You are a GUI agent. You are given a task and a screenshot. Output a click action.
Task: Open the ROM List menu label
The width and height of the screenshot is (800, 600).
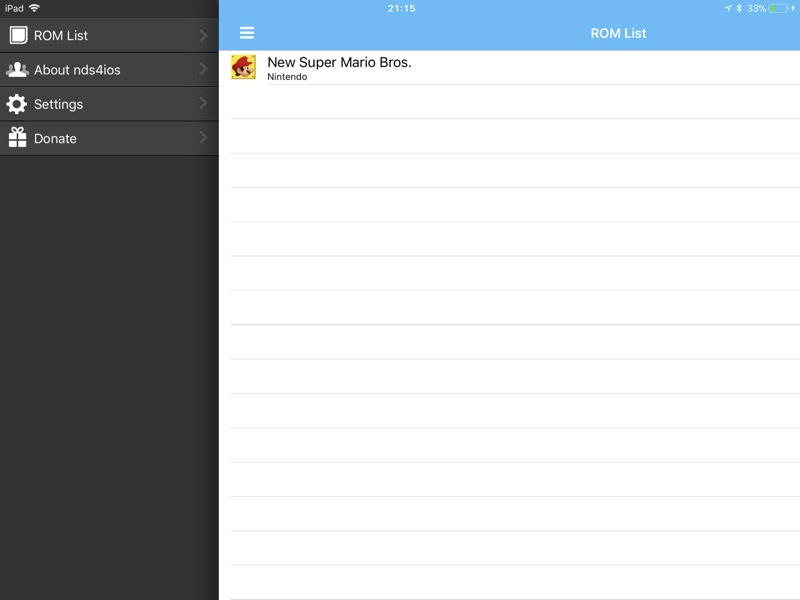[61, 36]
